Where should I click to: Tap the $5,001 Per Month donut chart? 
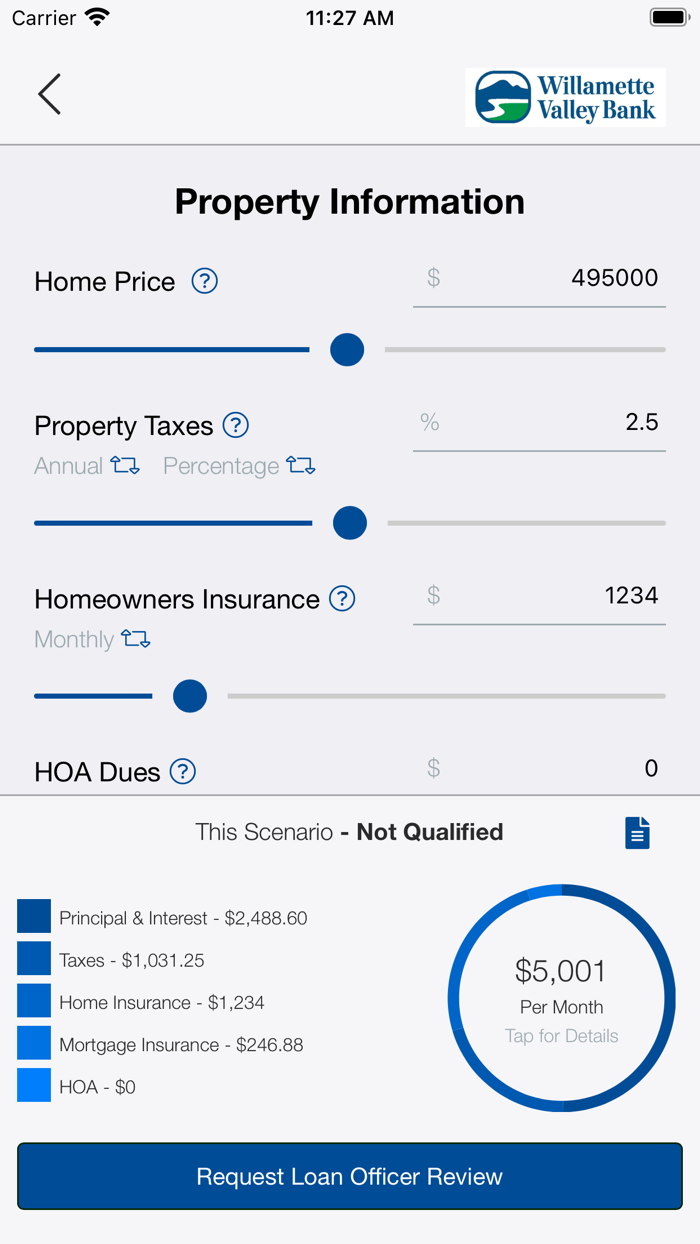pyautogui.click(x=561, y=997)
